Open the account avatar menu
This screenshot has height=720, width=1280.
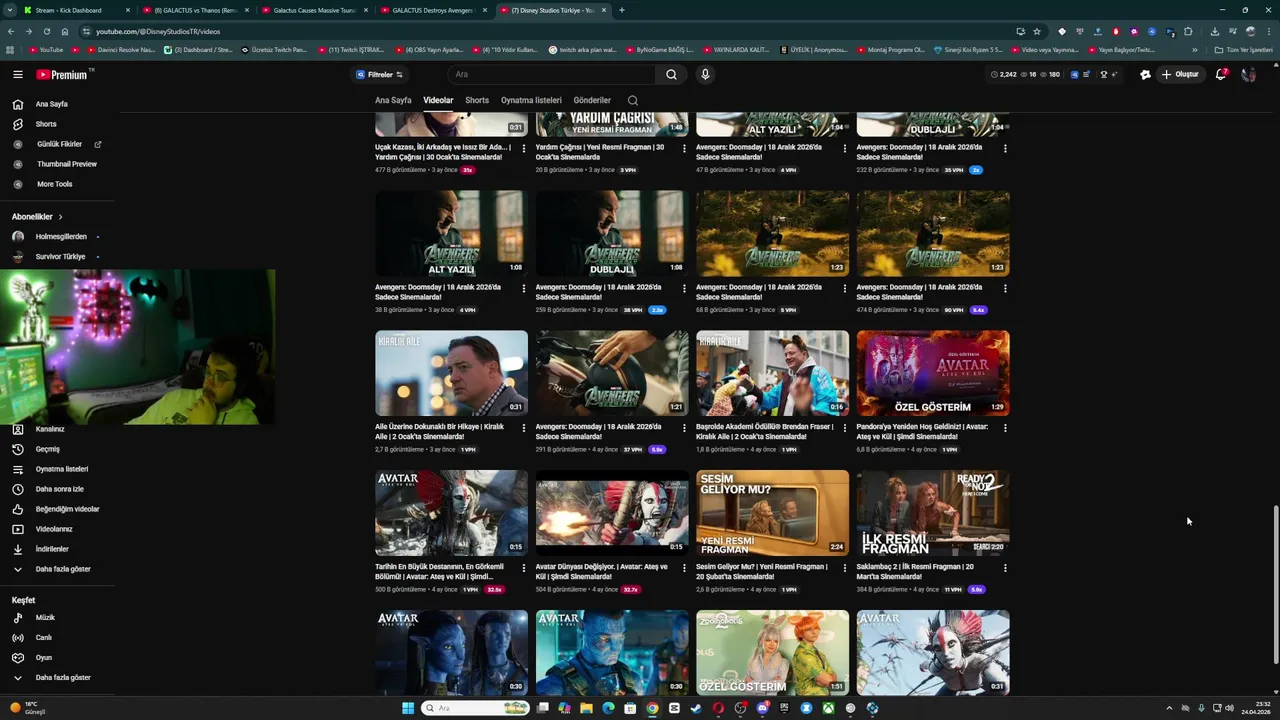pyautogui.click(x=1248, y=74)
